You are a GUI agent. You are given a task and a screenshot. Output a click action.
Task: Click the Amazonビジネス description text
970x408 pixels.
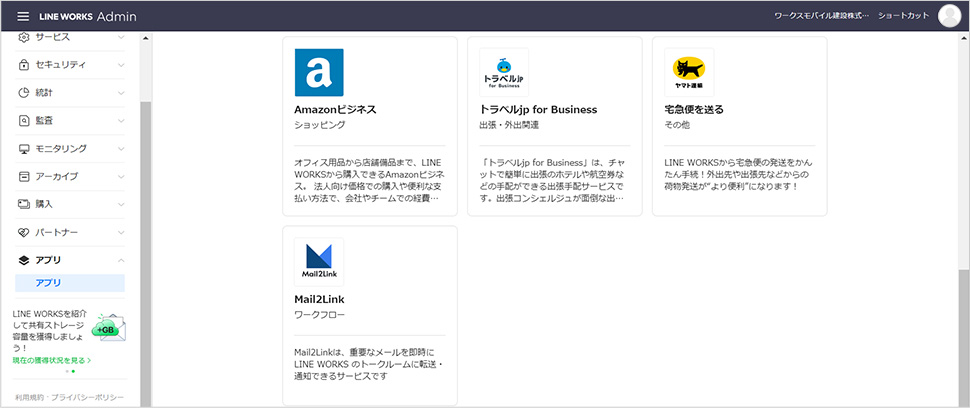(369, 181)
